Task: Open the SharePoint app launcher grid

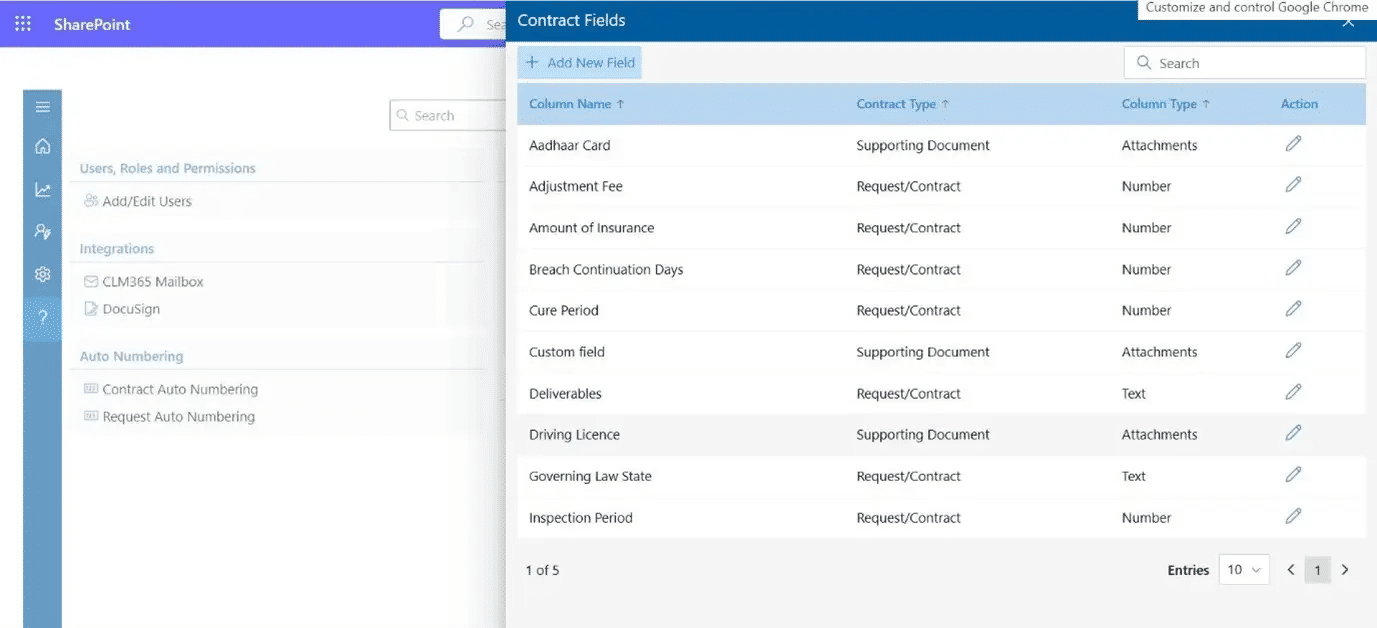Action: (x=23, y=23)
